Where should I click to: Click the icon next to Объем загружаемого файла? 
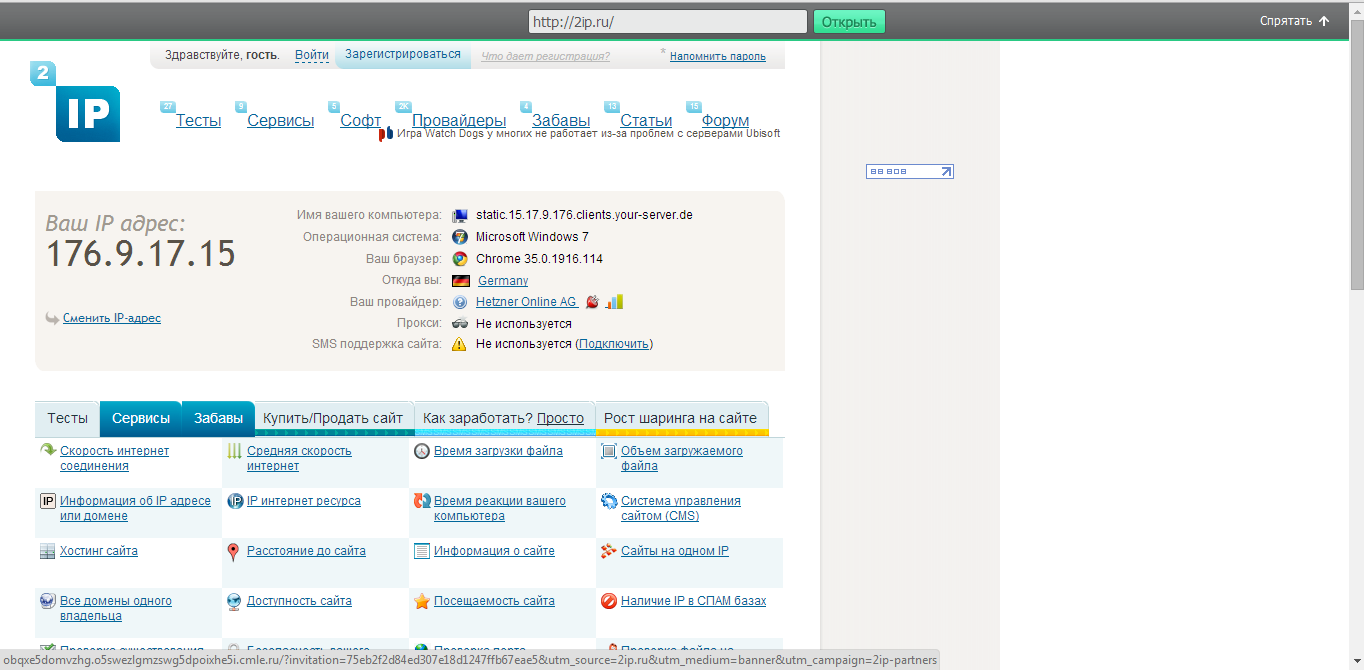click(608, 451)
